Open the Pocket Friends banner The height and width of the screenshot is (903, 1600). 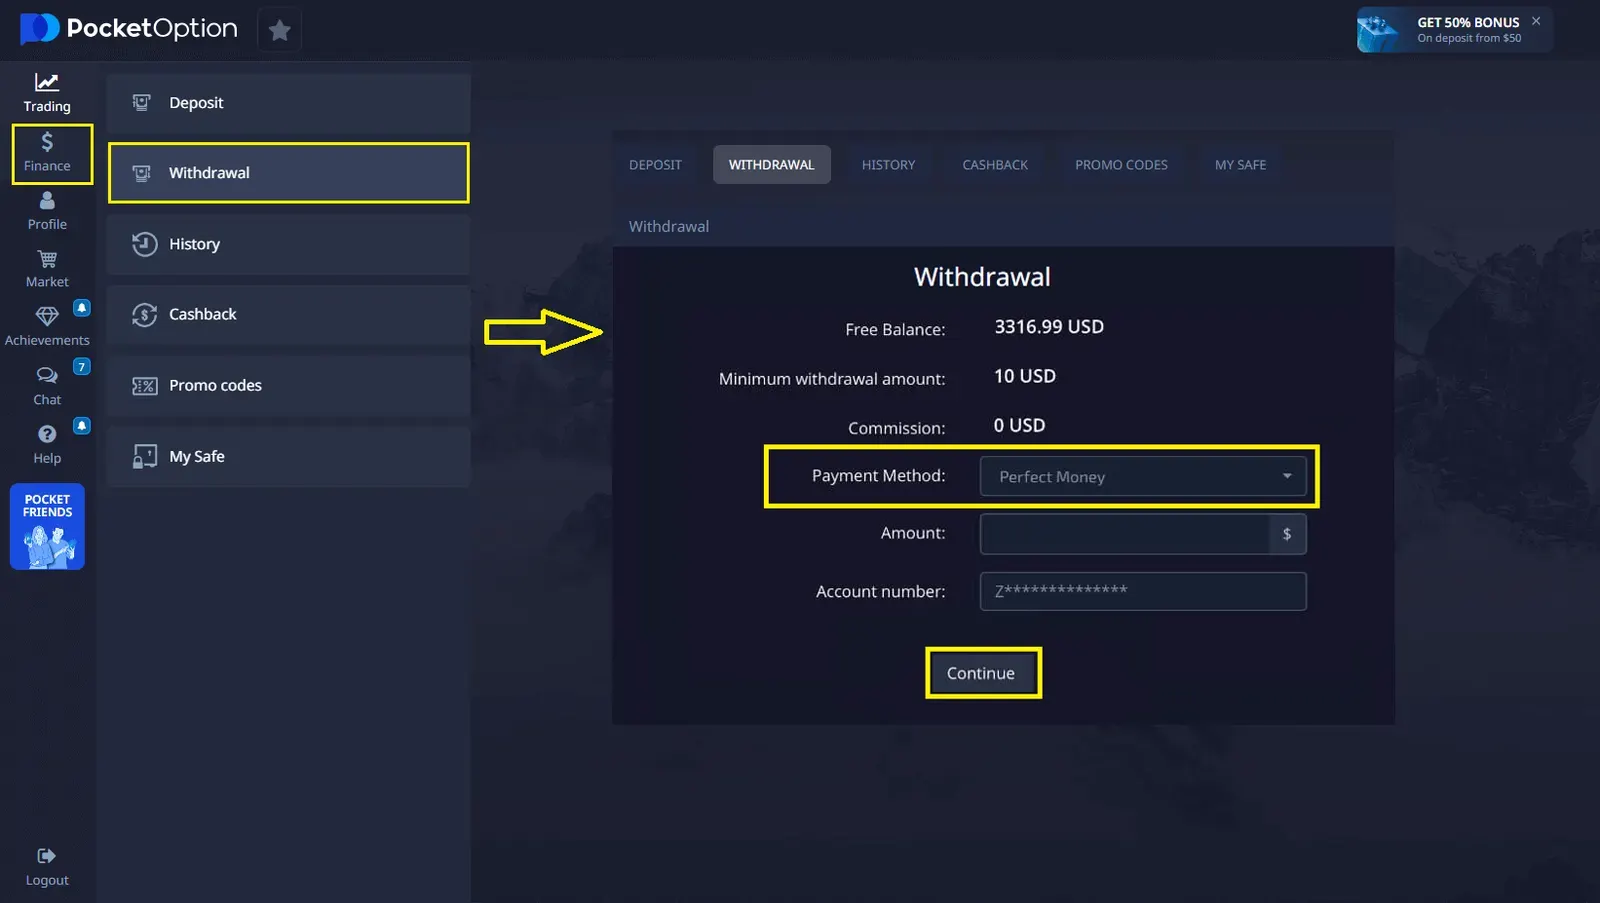point(47,527)
